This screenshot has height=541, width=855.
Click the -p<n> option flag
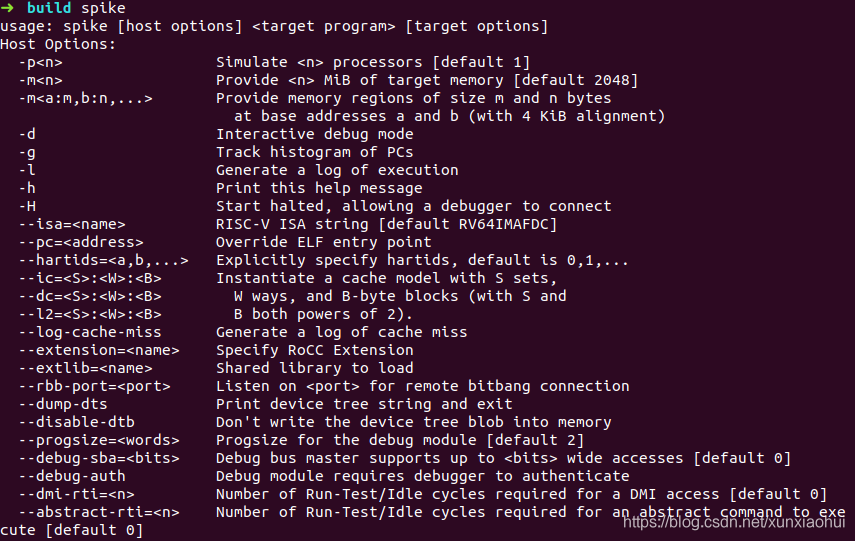40,62
